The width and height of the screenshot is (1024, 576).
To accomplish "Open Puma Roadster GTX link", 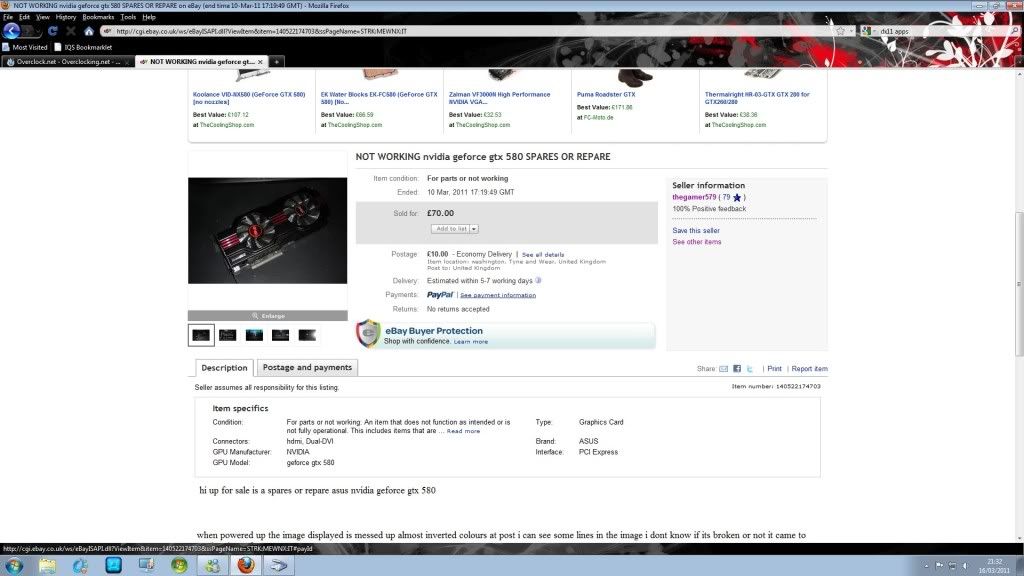I will coord(606,95).
